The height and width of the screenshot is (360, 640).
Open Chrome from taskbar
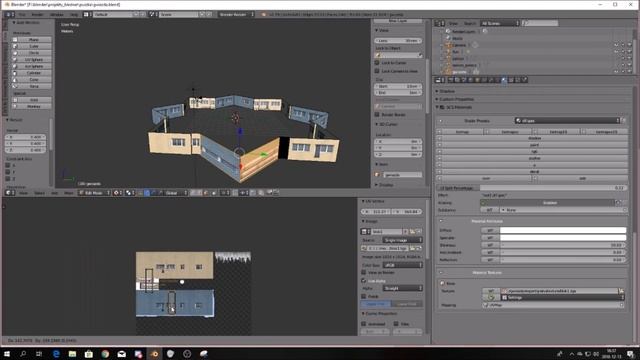(105, 353)
